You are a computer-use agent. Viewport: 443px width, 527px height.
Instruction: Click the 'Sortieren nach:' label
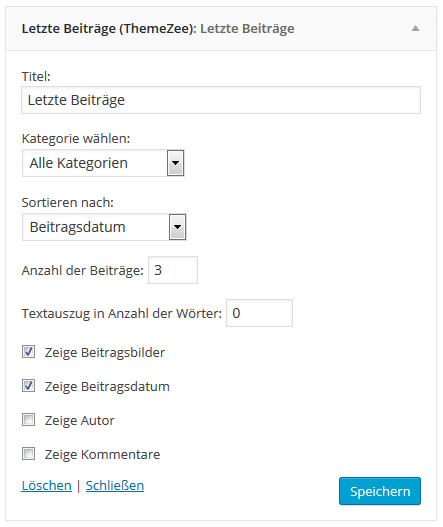click(x=68, y=203)
